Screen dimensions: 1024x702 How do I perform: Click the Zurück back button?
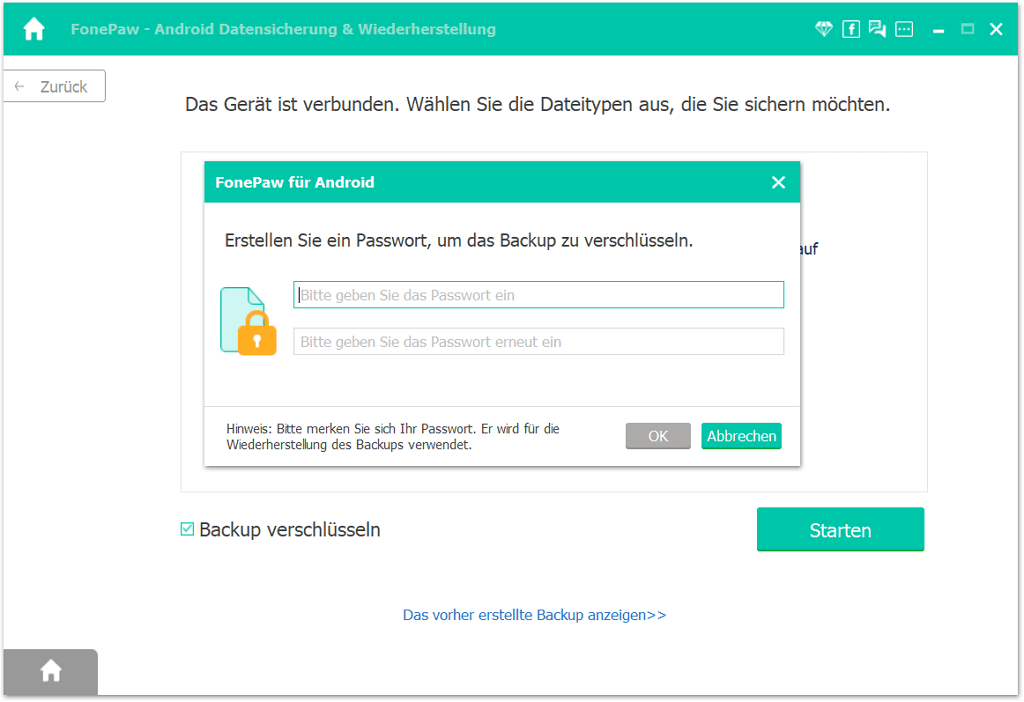point(55,86)
